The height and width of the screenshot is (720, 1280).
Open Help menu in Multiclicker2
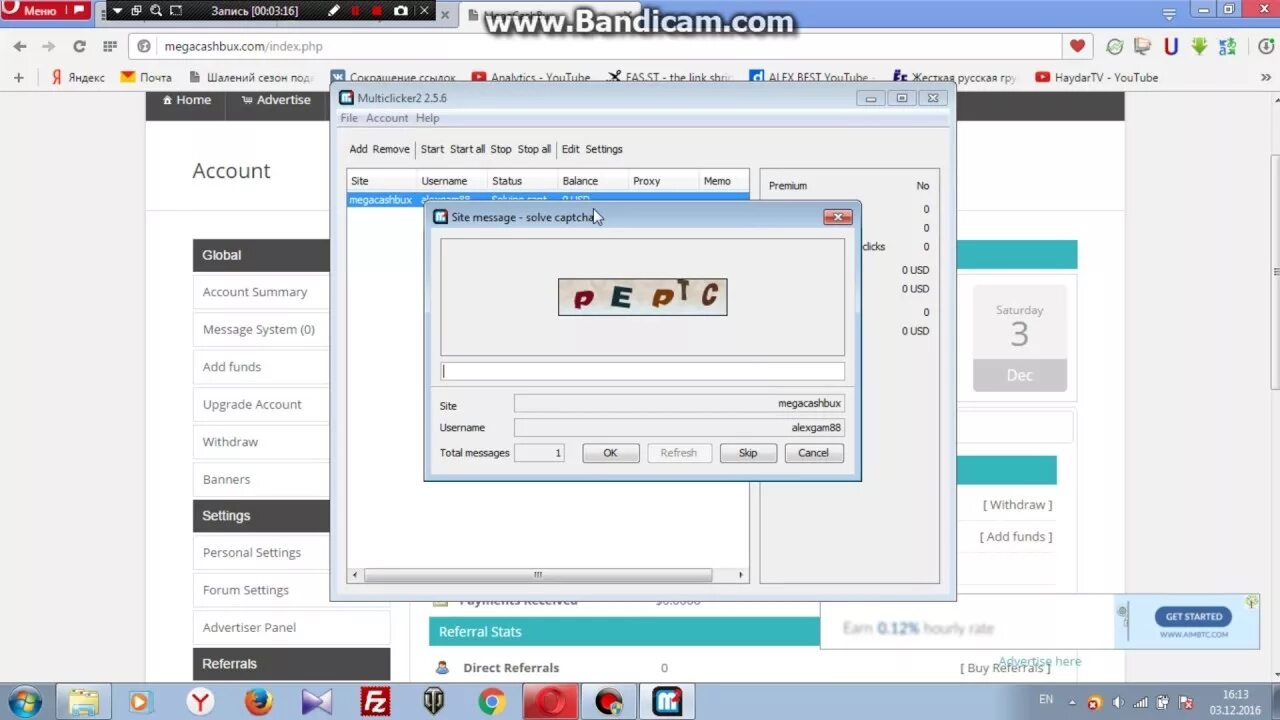point(427,118)
